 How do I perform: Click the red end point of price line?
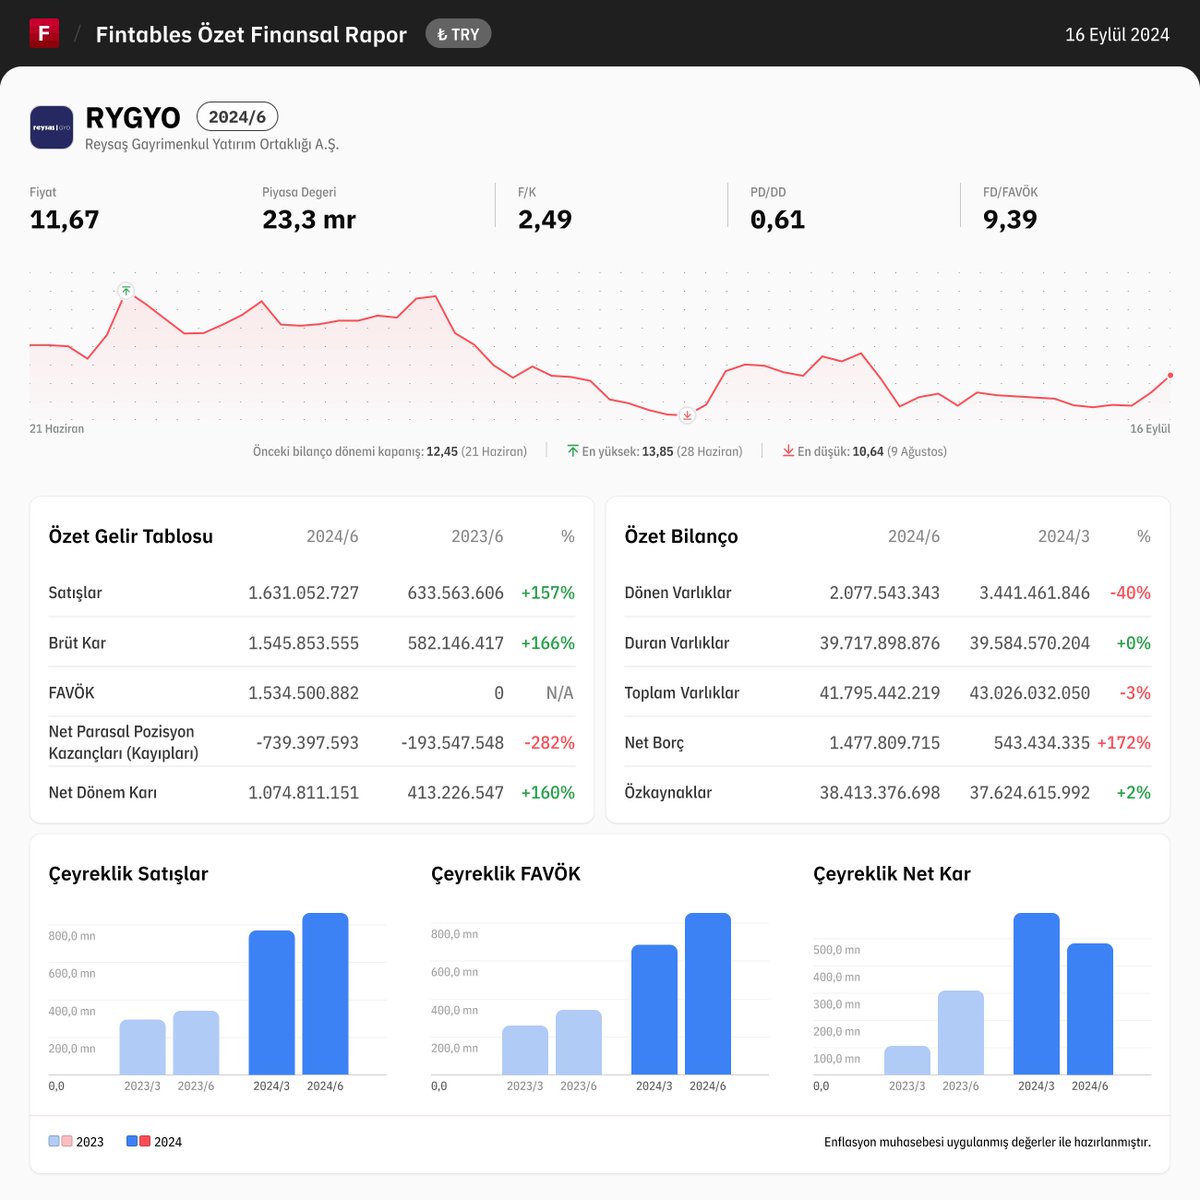click(1170, 375)
